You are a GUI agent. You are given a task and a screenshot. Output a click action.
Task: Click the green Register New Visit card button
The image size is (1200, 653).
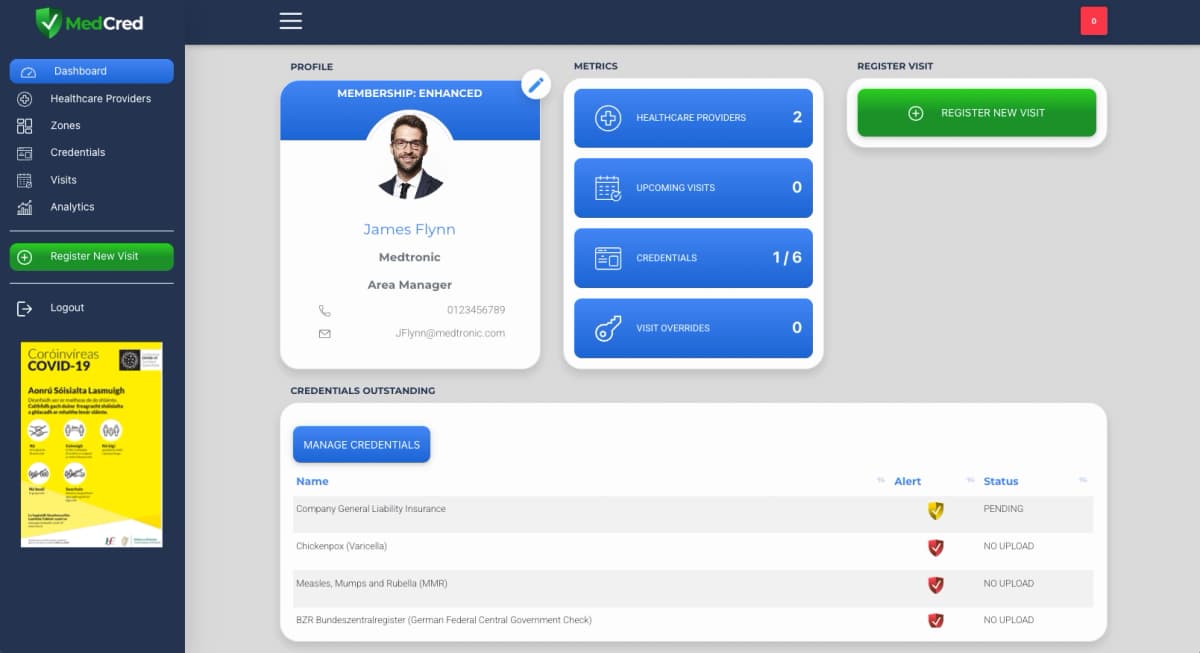click(976, 113)
